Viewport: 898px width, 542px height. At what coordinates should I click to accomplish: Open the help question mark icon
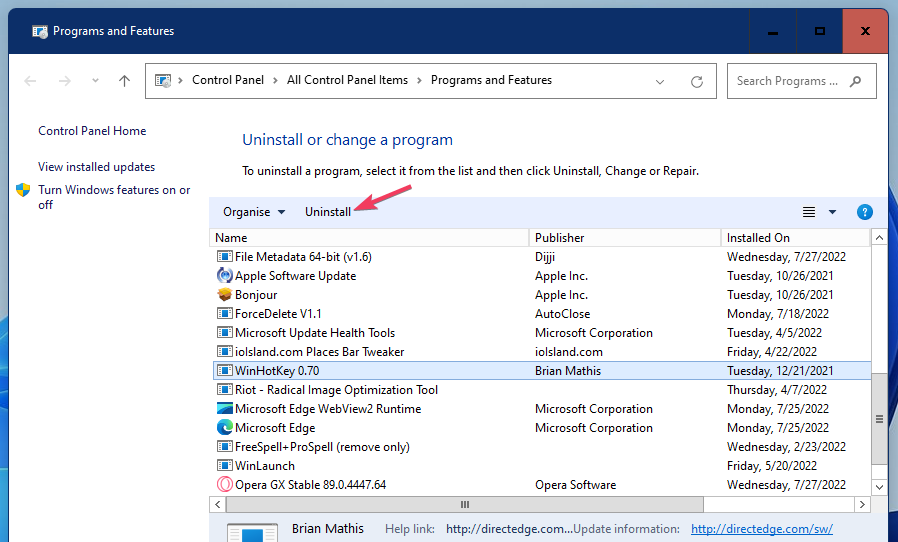[x=864, y=212]
